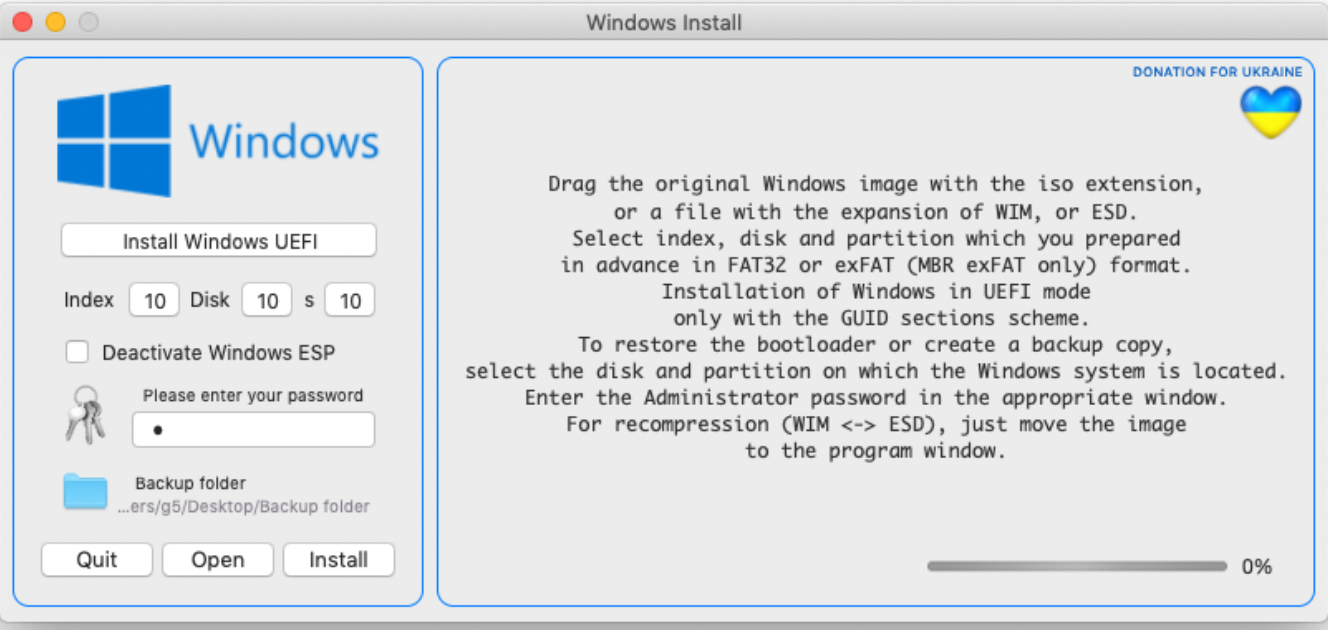The width and height of the screenshot is (1328, 630).
Task: Click the 'Windows Install' window title
Action: (664, 22)
